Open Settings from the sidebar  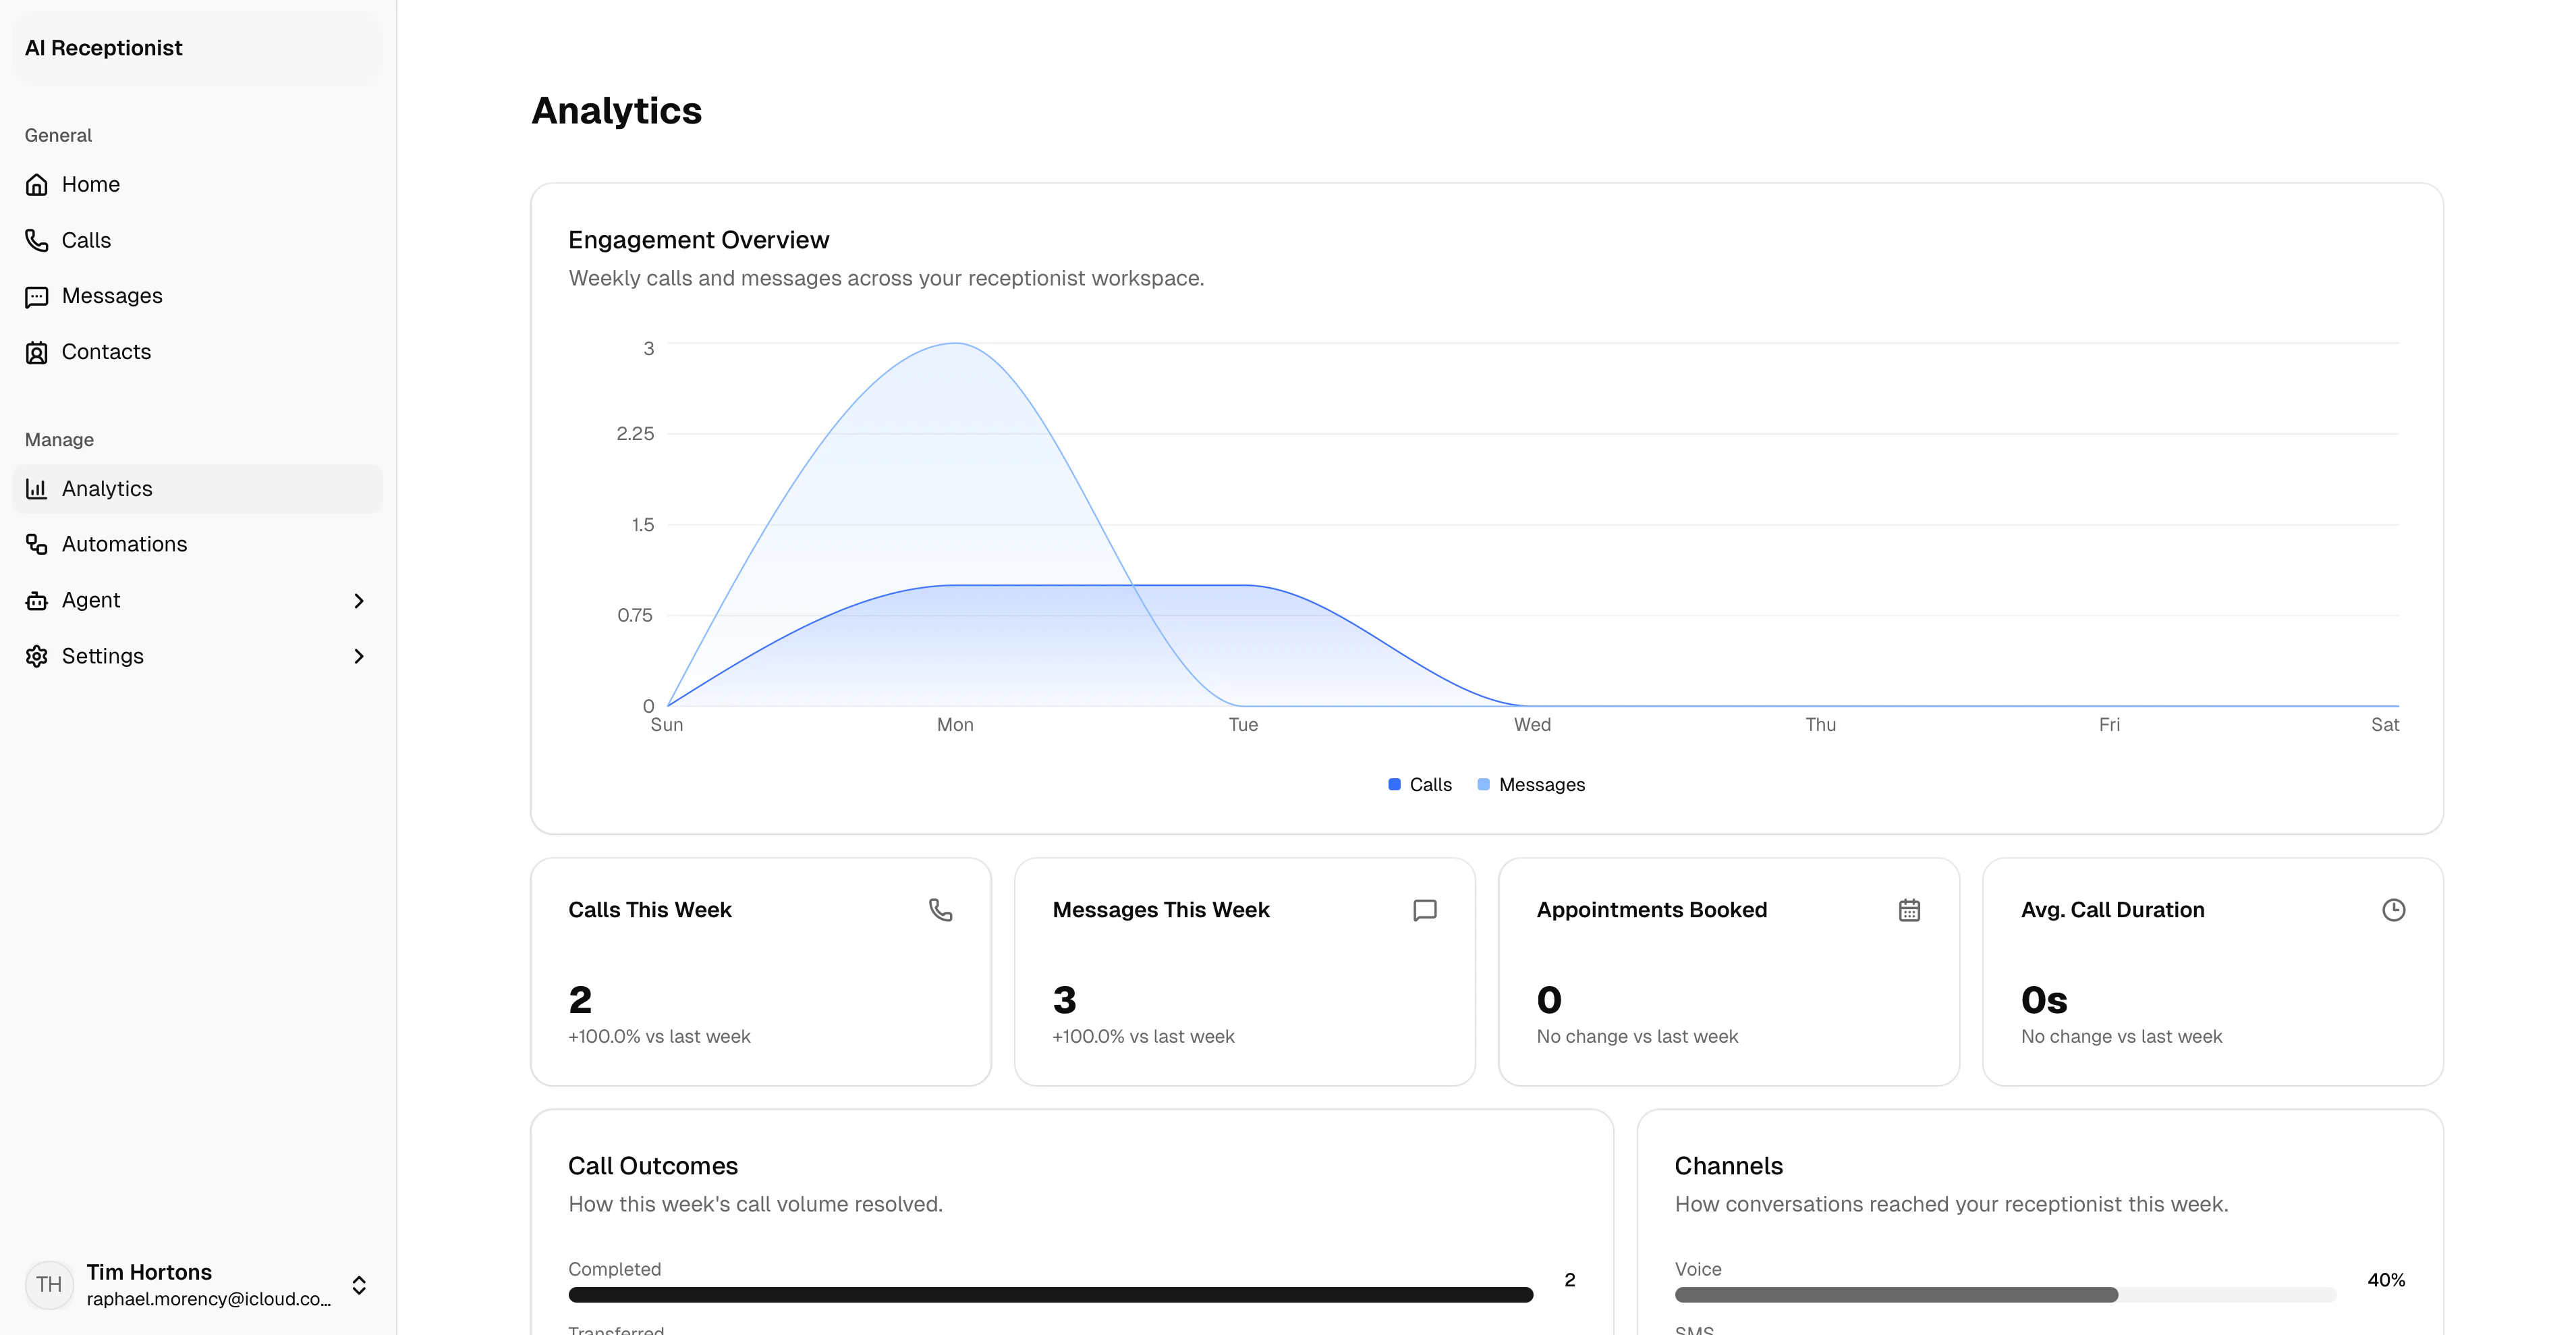pos(102,656)
